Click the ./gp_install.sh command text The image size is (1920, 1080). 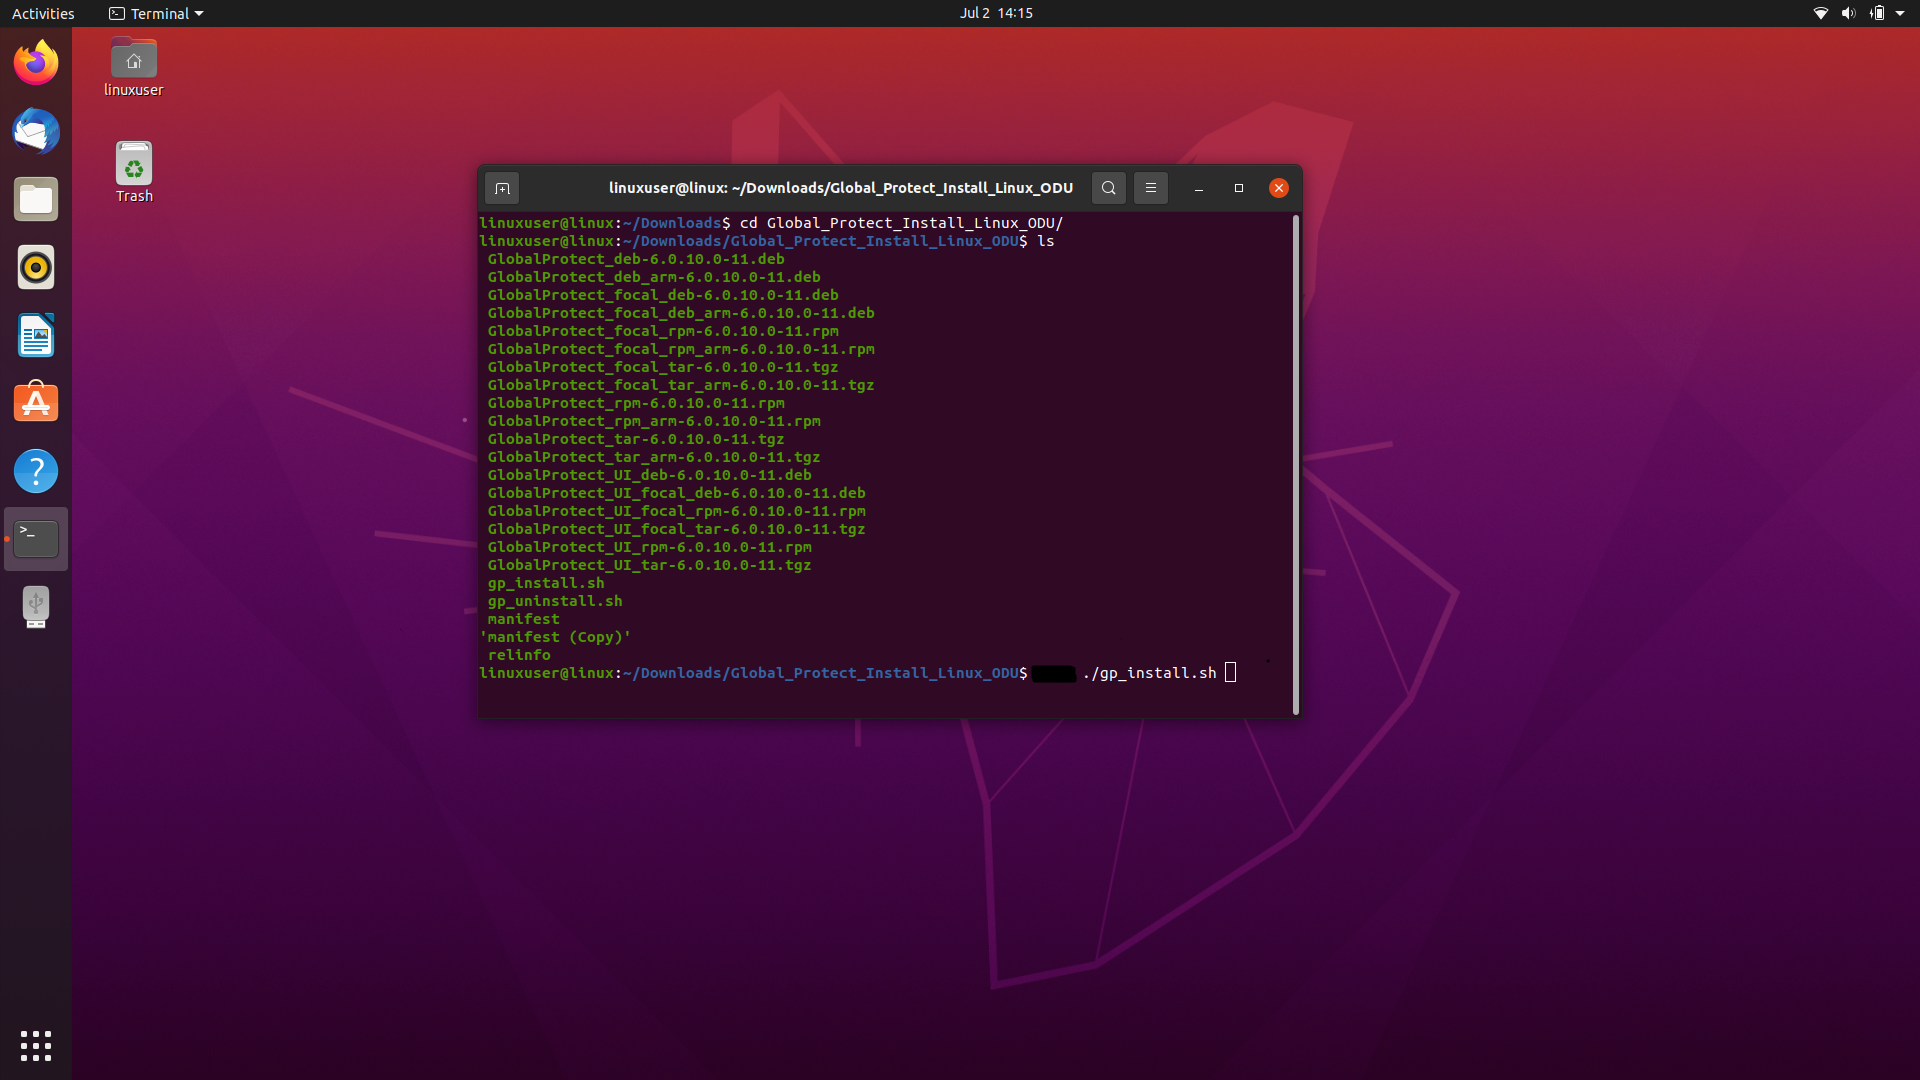coord(1149,673)
